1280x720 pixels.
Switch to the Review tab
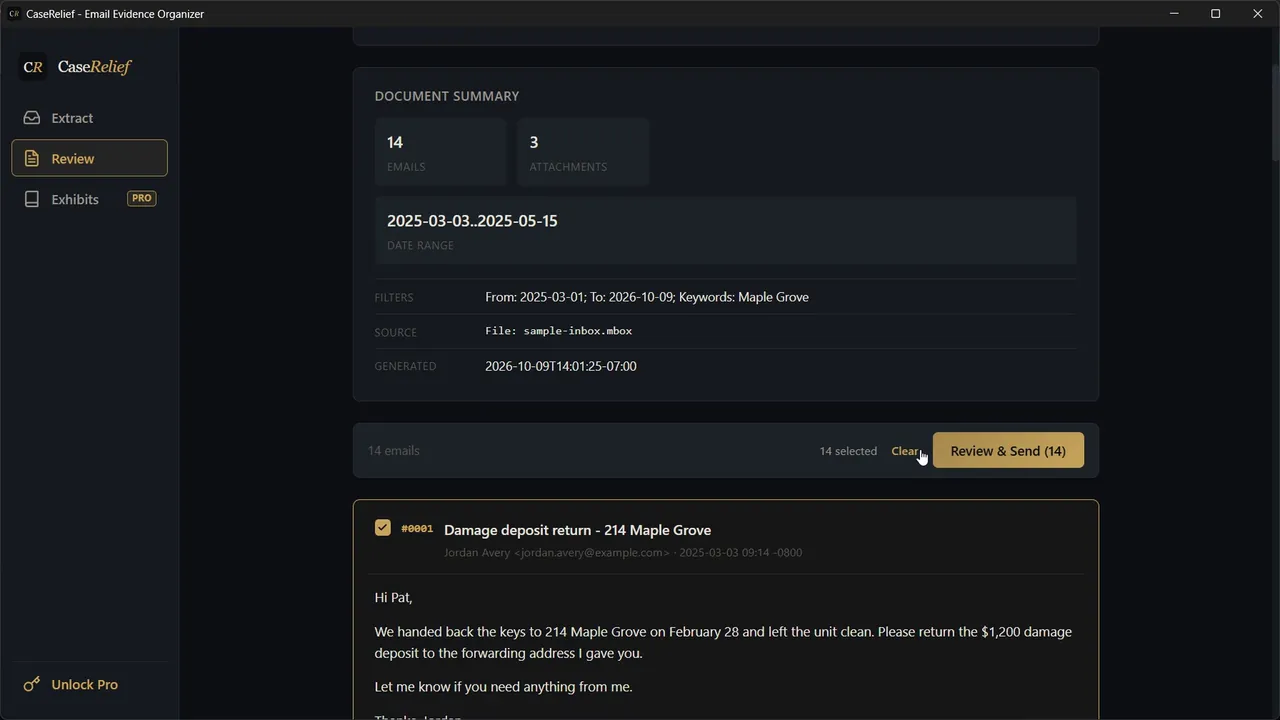[x=89, y=158]
